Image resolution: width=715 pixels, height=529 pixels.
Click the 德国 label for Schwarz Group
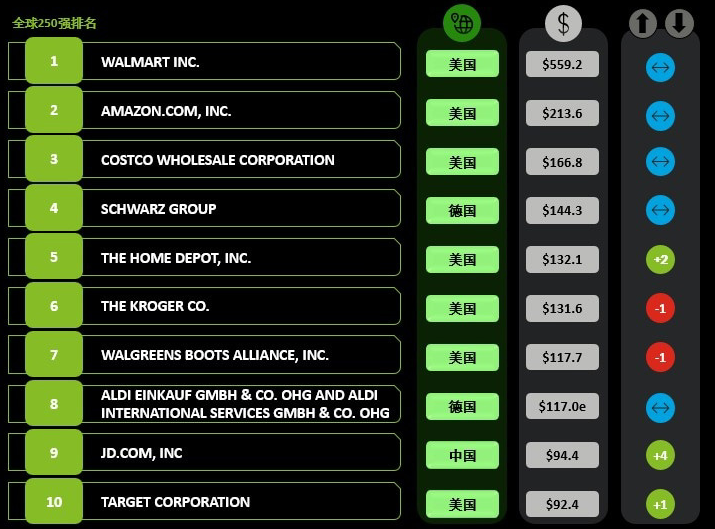tap(462, 210)
